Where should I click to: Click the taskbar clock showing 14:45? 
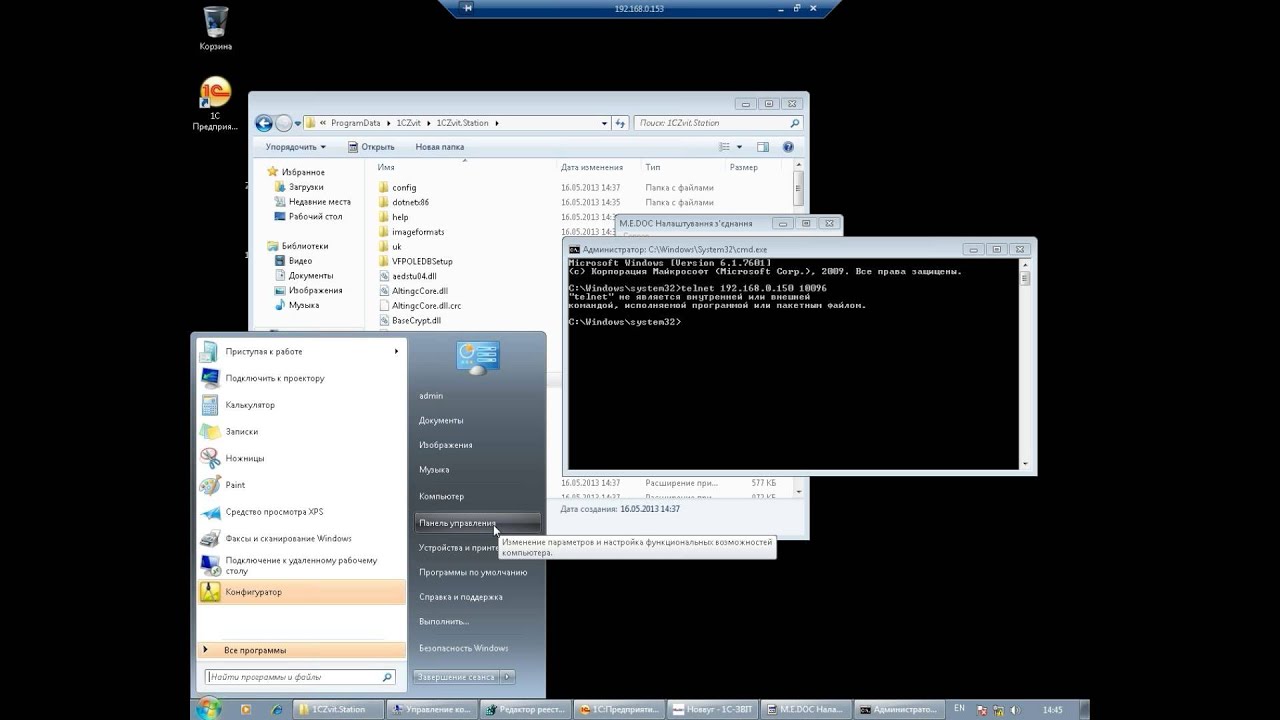(1052, 710)
